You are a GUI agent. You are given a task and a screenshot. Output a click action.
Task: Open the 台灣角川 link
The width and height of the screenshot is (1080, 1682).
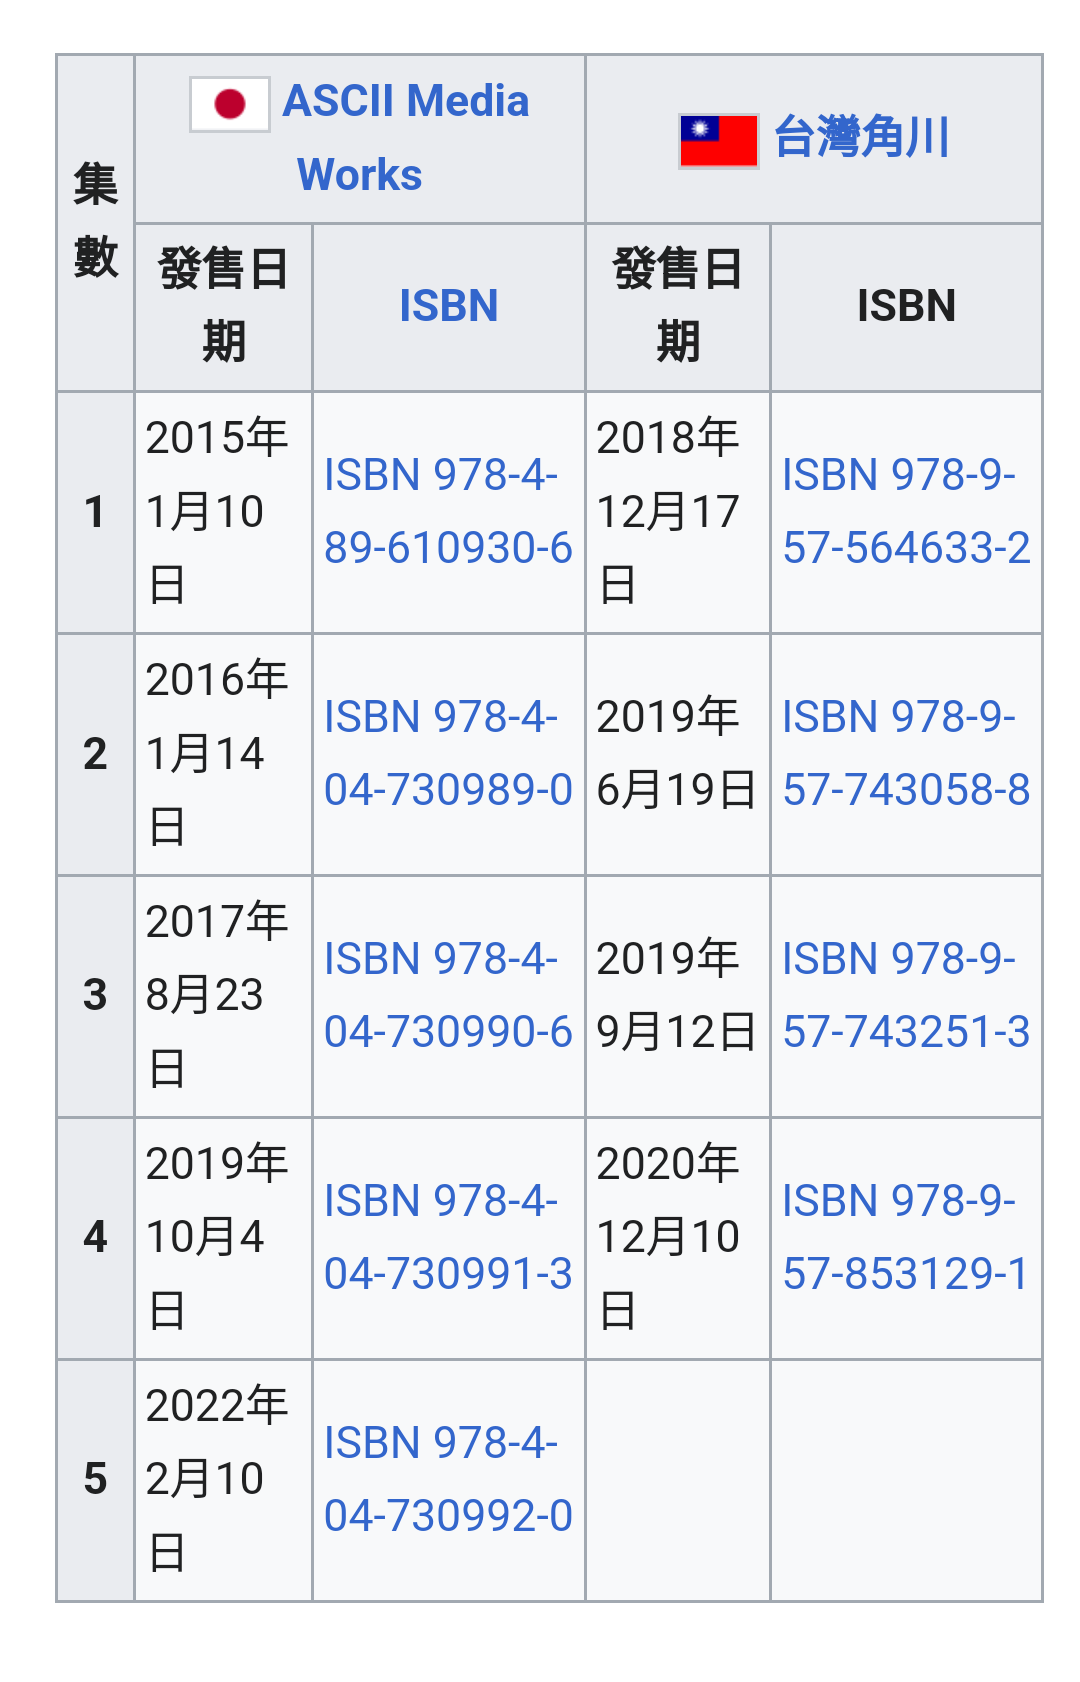coord(861,137)
